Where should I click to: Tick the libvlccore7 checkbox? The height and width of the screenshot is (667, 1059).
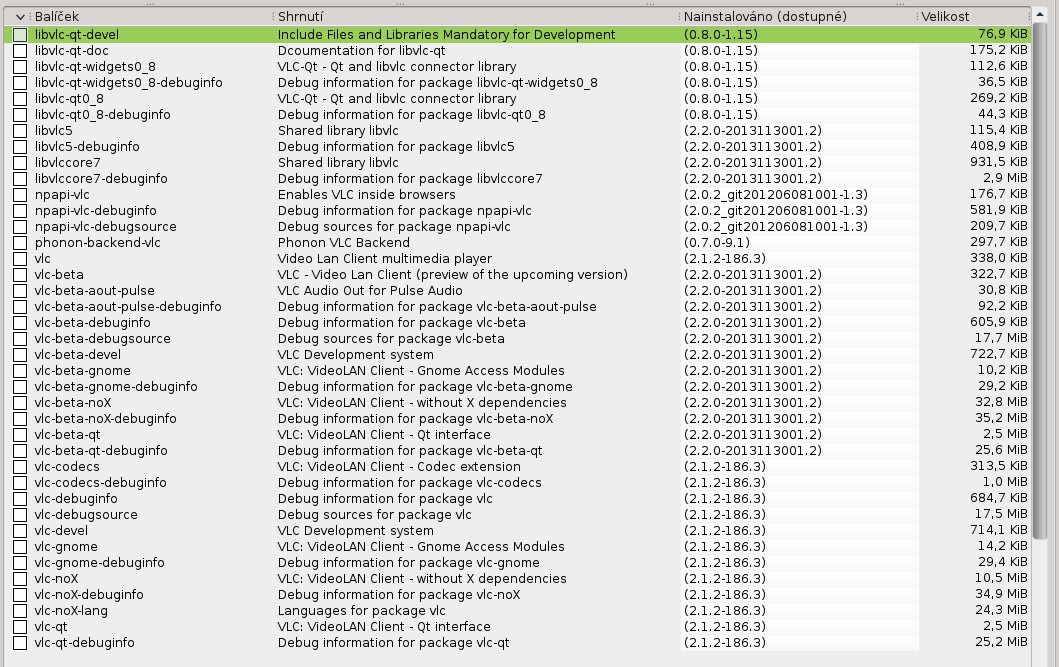pos(20,163)
